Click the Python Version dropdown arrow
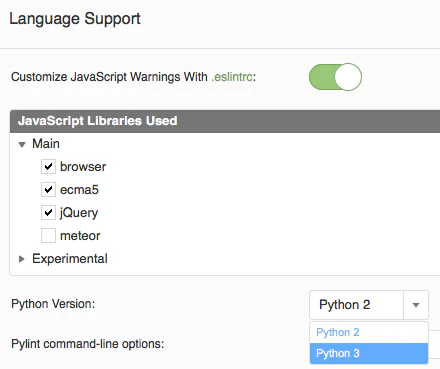440x369 pixels. pos(416,305)
